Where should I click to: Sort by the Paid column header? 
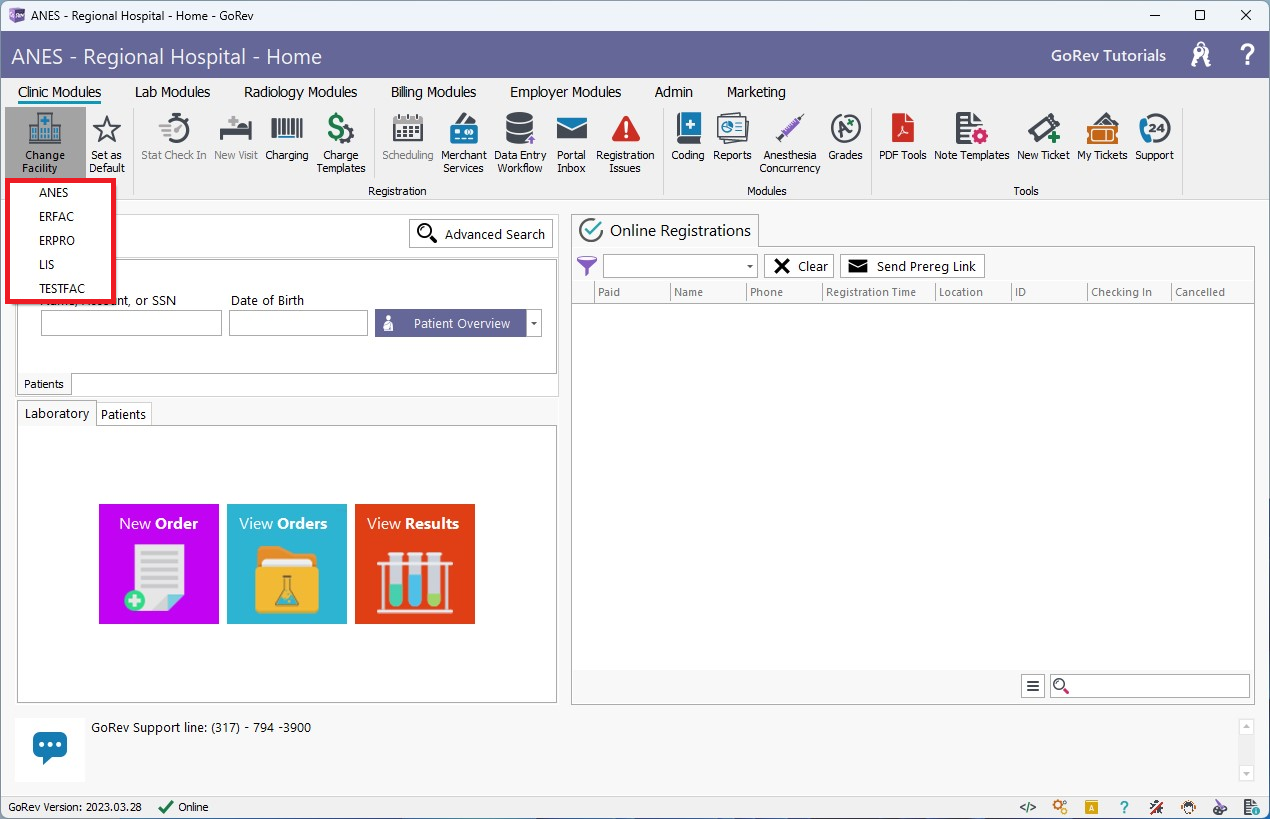point(632,292)
